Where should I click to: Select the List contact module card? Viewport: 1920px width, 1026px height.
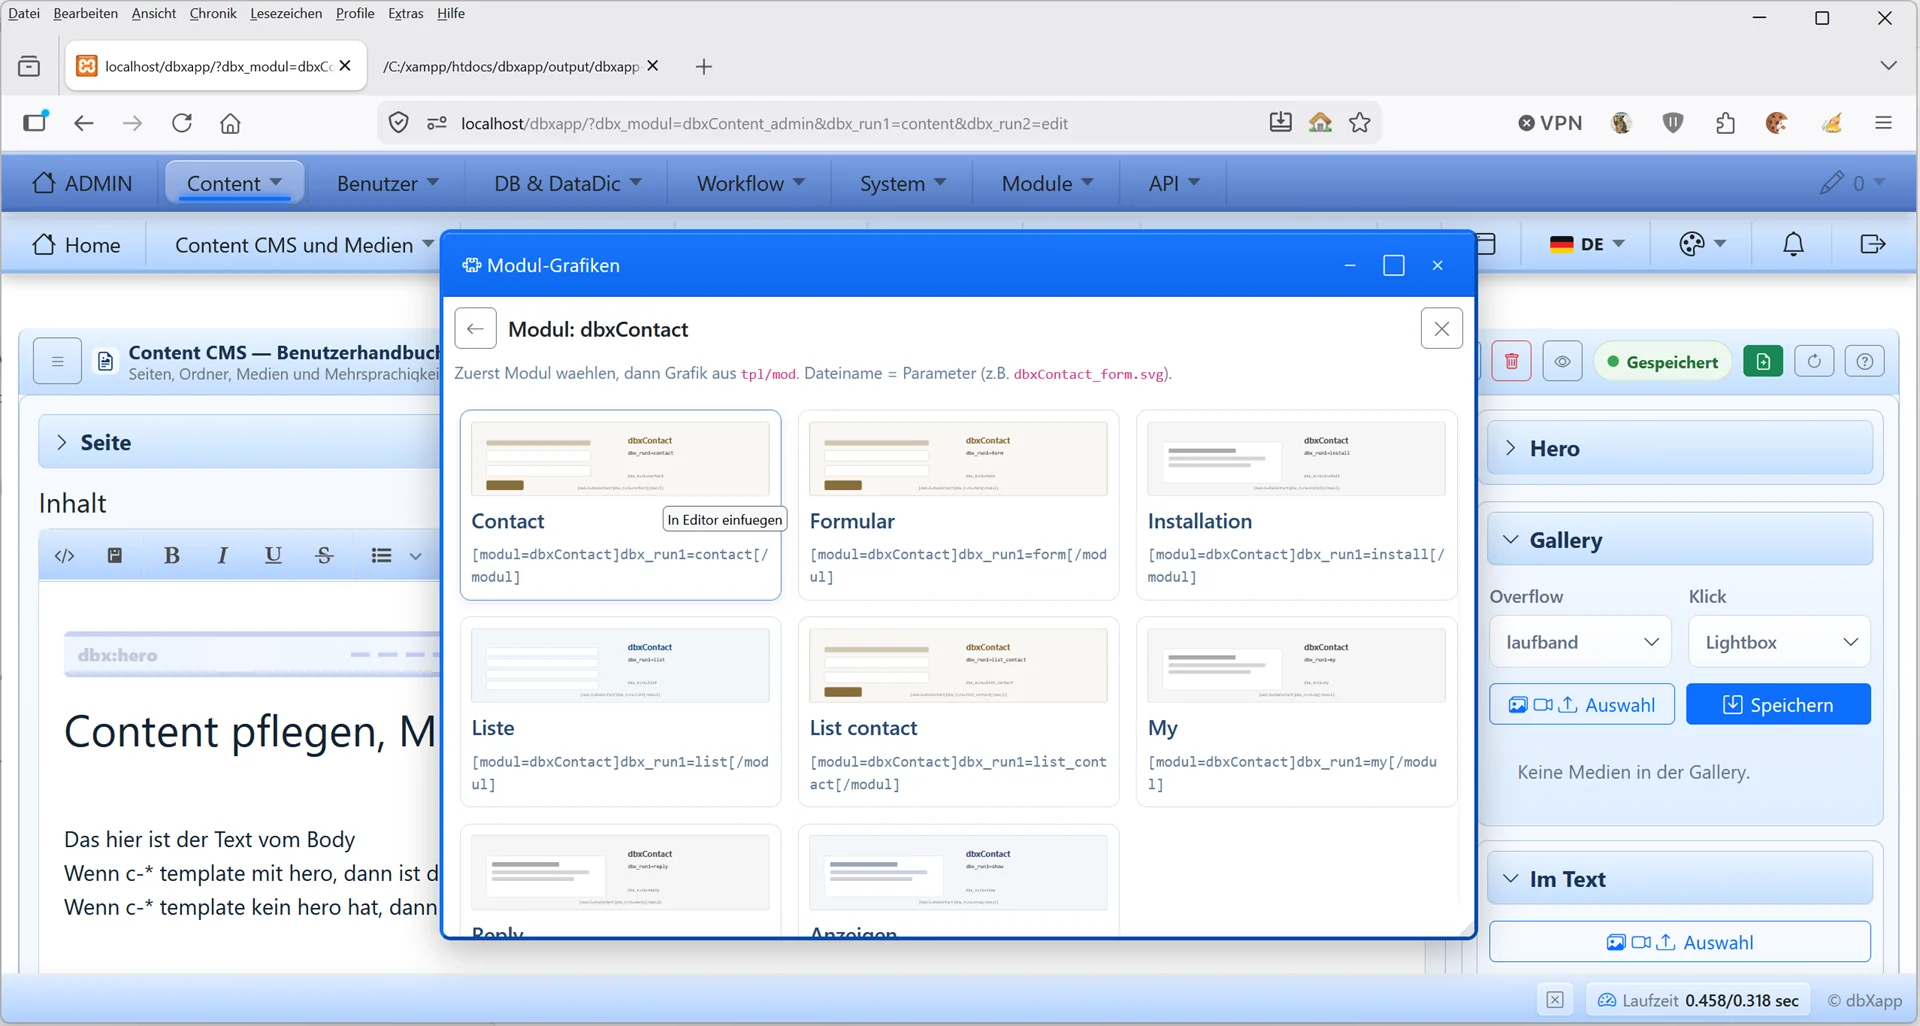point(958,712)
